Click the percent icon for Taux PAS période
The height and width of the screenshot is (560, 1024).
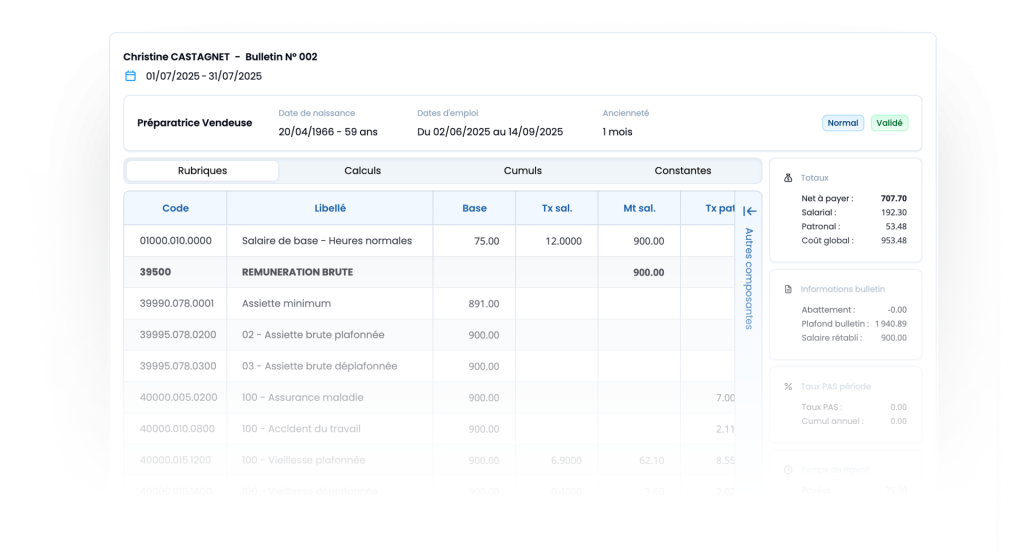(x=788, y=386)
